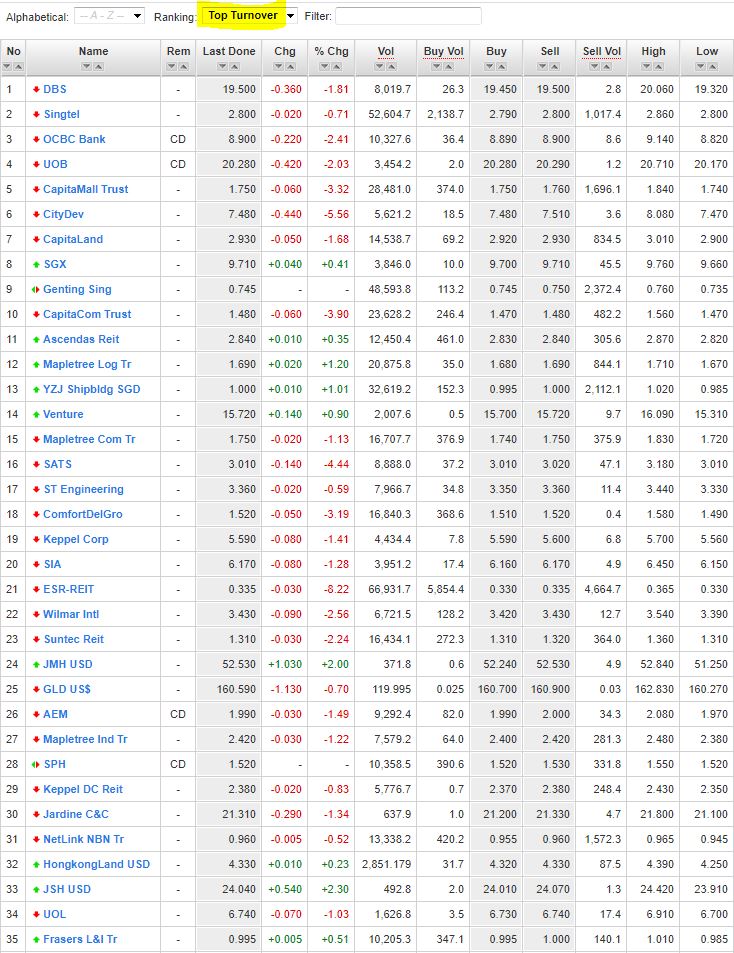Click up arrow under Chg header

290,66
